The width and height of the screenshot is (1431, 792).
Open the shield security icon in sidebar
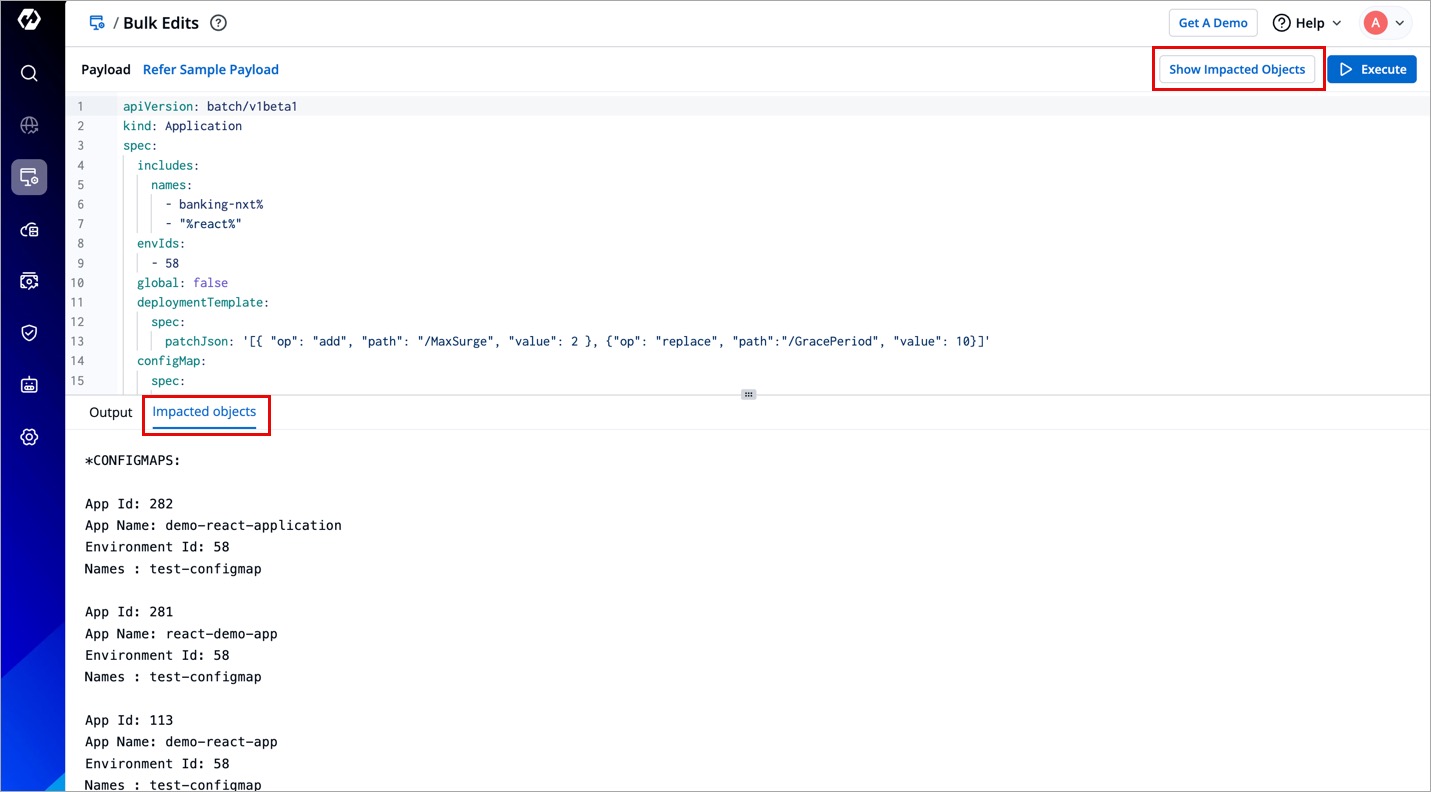pos(29,333)
